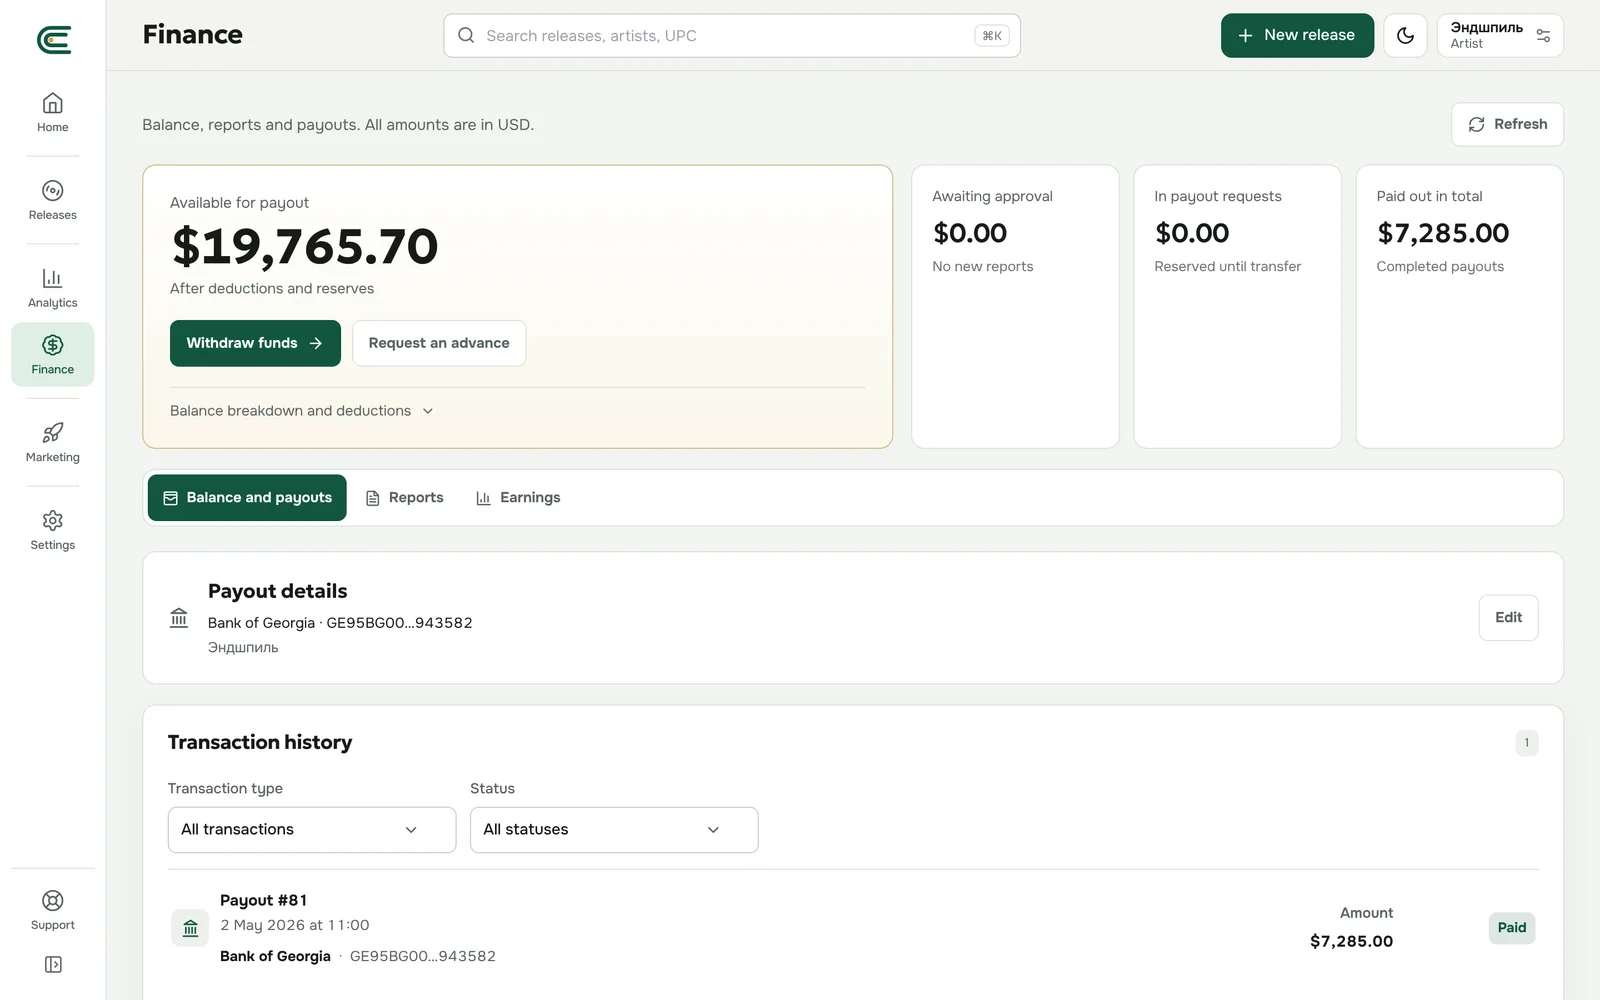Withdraw funds from available balance
Screen dimensions: 1600x1000
pos(255,343)
